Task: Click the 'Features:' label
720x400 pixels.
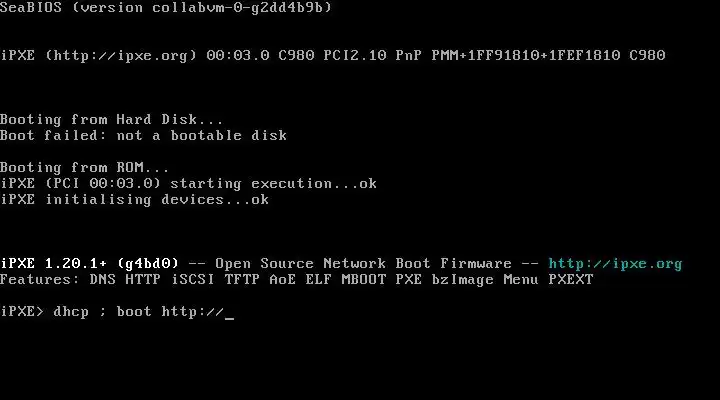Action: point(39,280)
